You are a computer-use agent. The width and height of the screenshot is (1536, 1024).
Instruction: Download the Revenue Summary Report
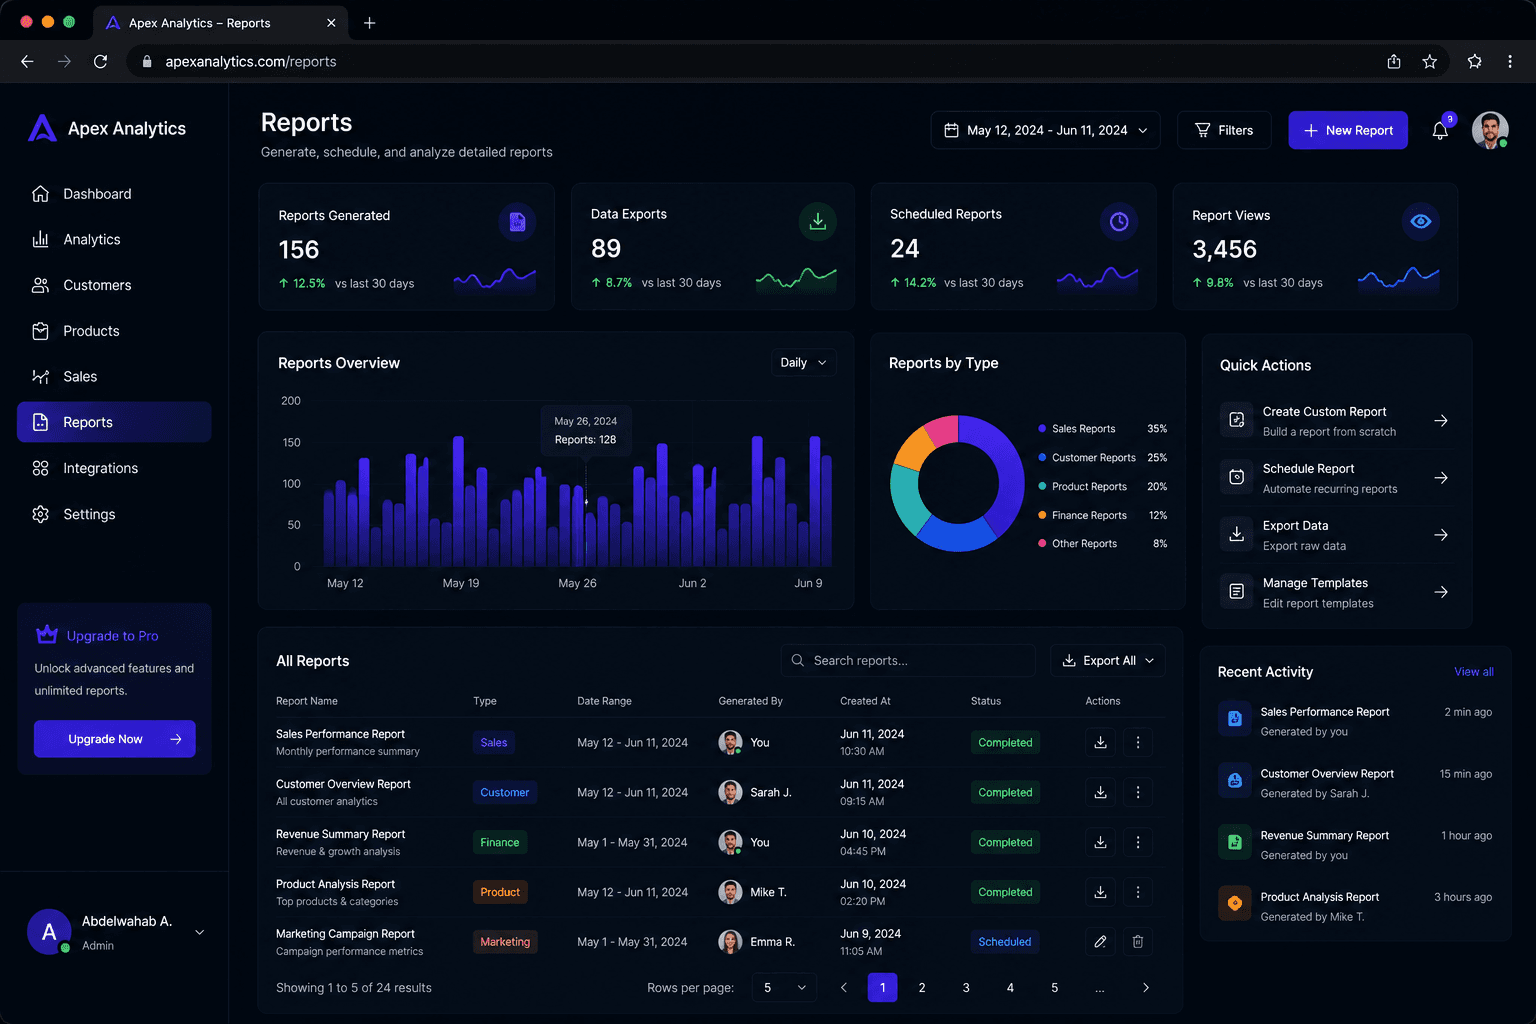click(1100, 842)
